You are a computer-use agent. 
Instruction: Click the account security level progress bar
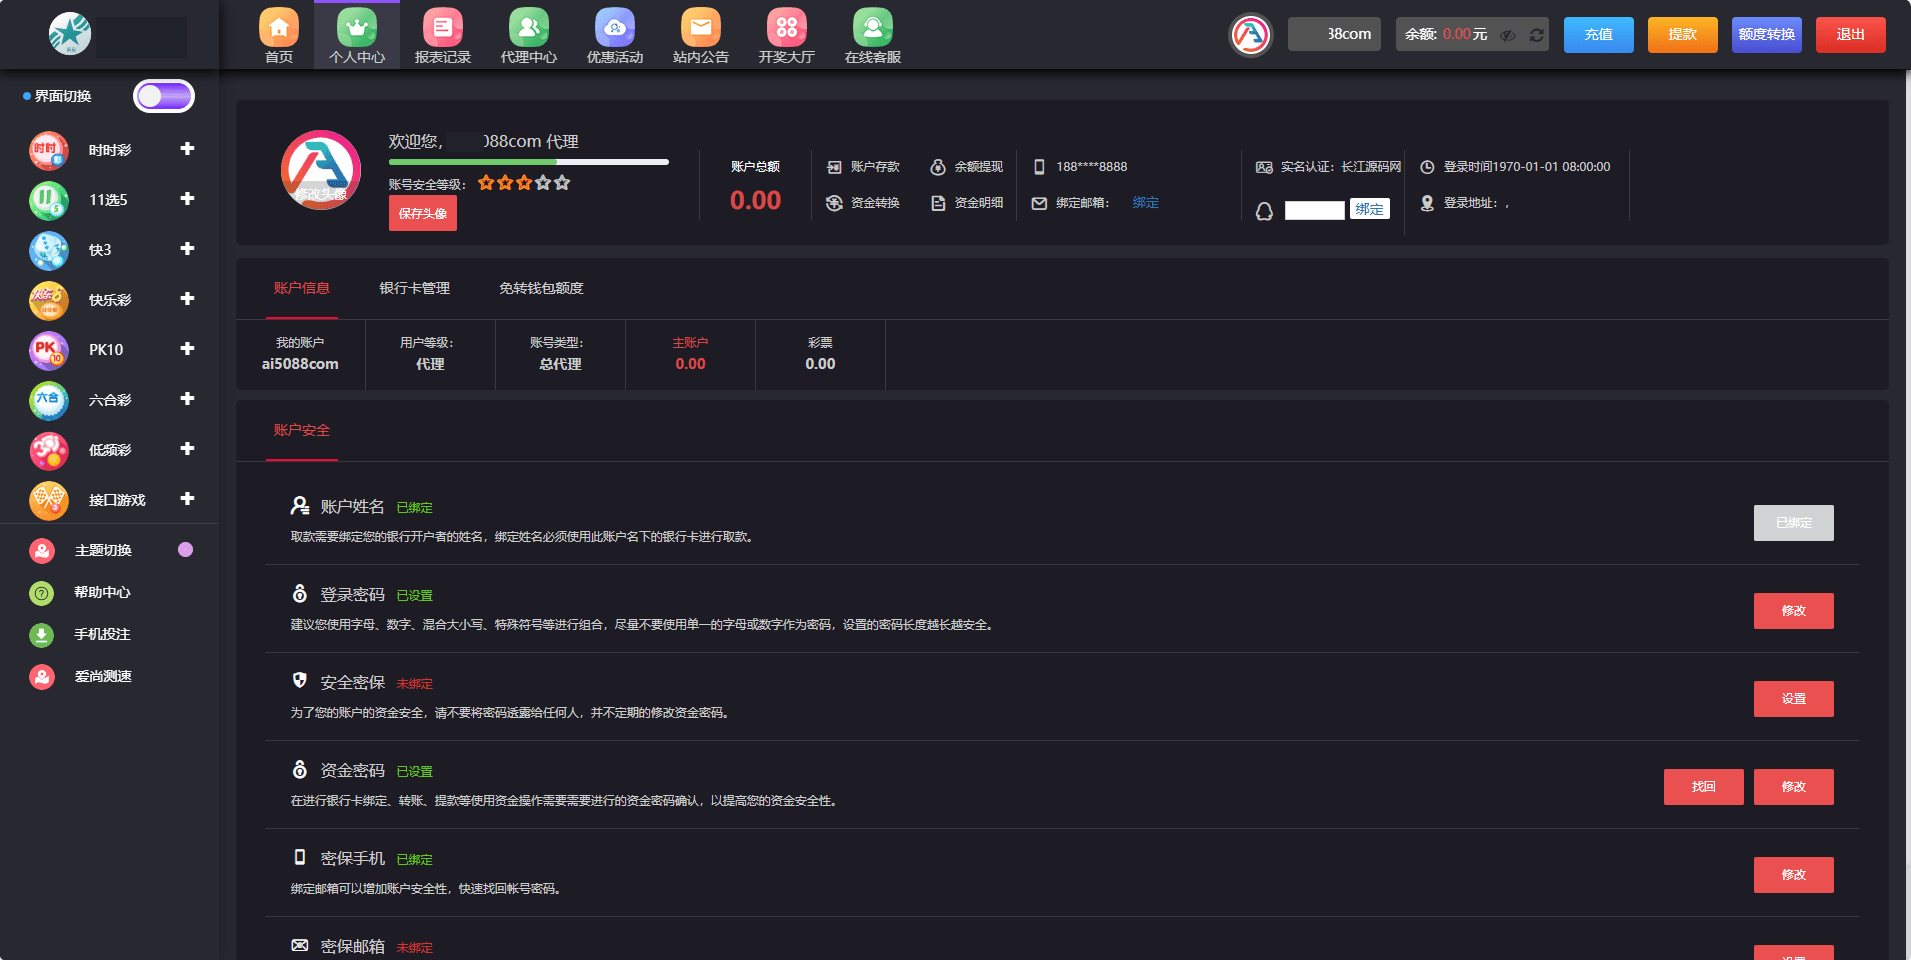(x=528, y=162)
